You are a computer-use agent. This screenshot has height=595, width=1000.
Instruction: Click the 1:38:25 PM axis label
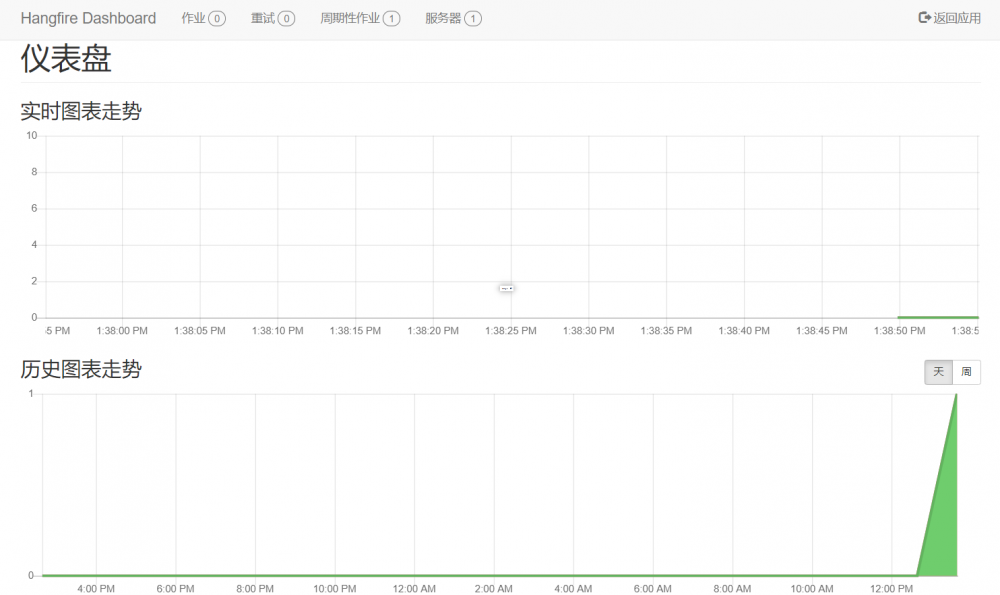tap(510, 330)
